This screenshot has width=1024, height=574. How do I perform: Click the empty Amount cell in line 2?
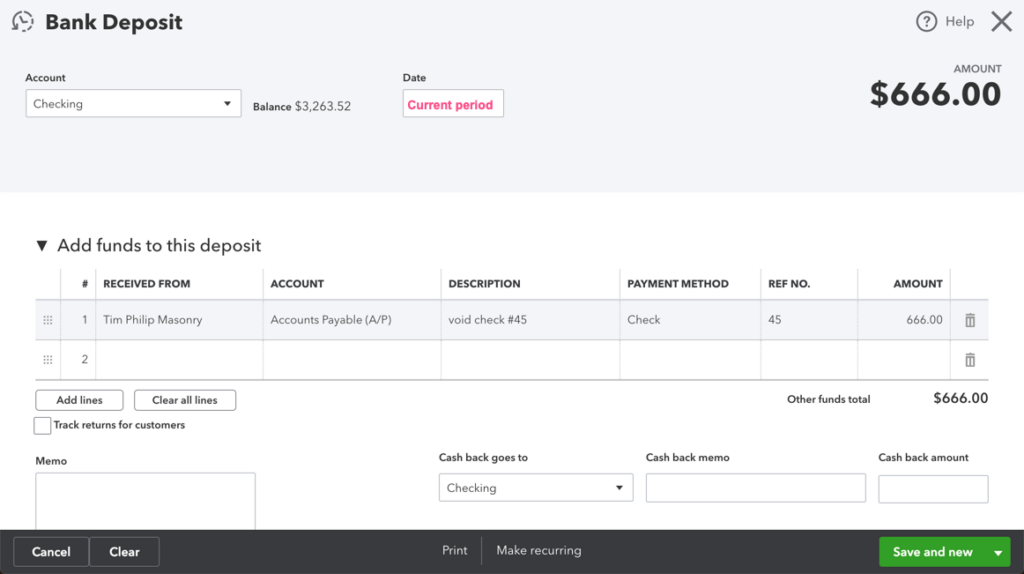tap(904, 360)
